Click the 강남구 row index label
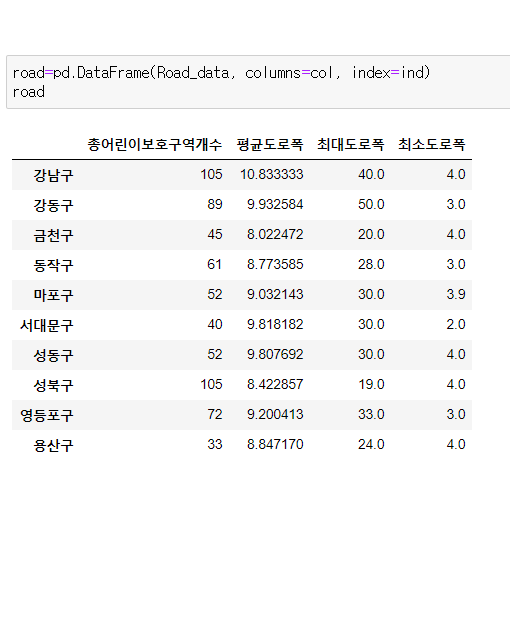510x624 pixels. tap(53, 175)
